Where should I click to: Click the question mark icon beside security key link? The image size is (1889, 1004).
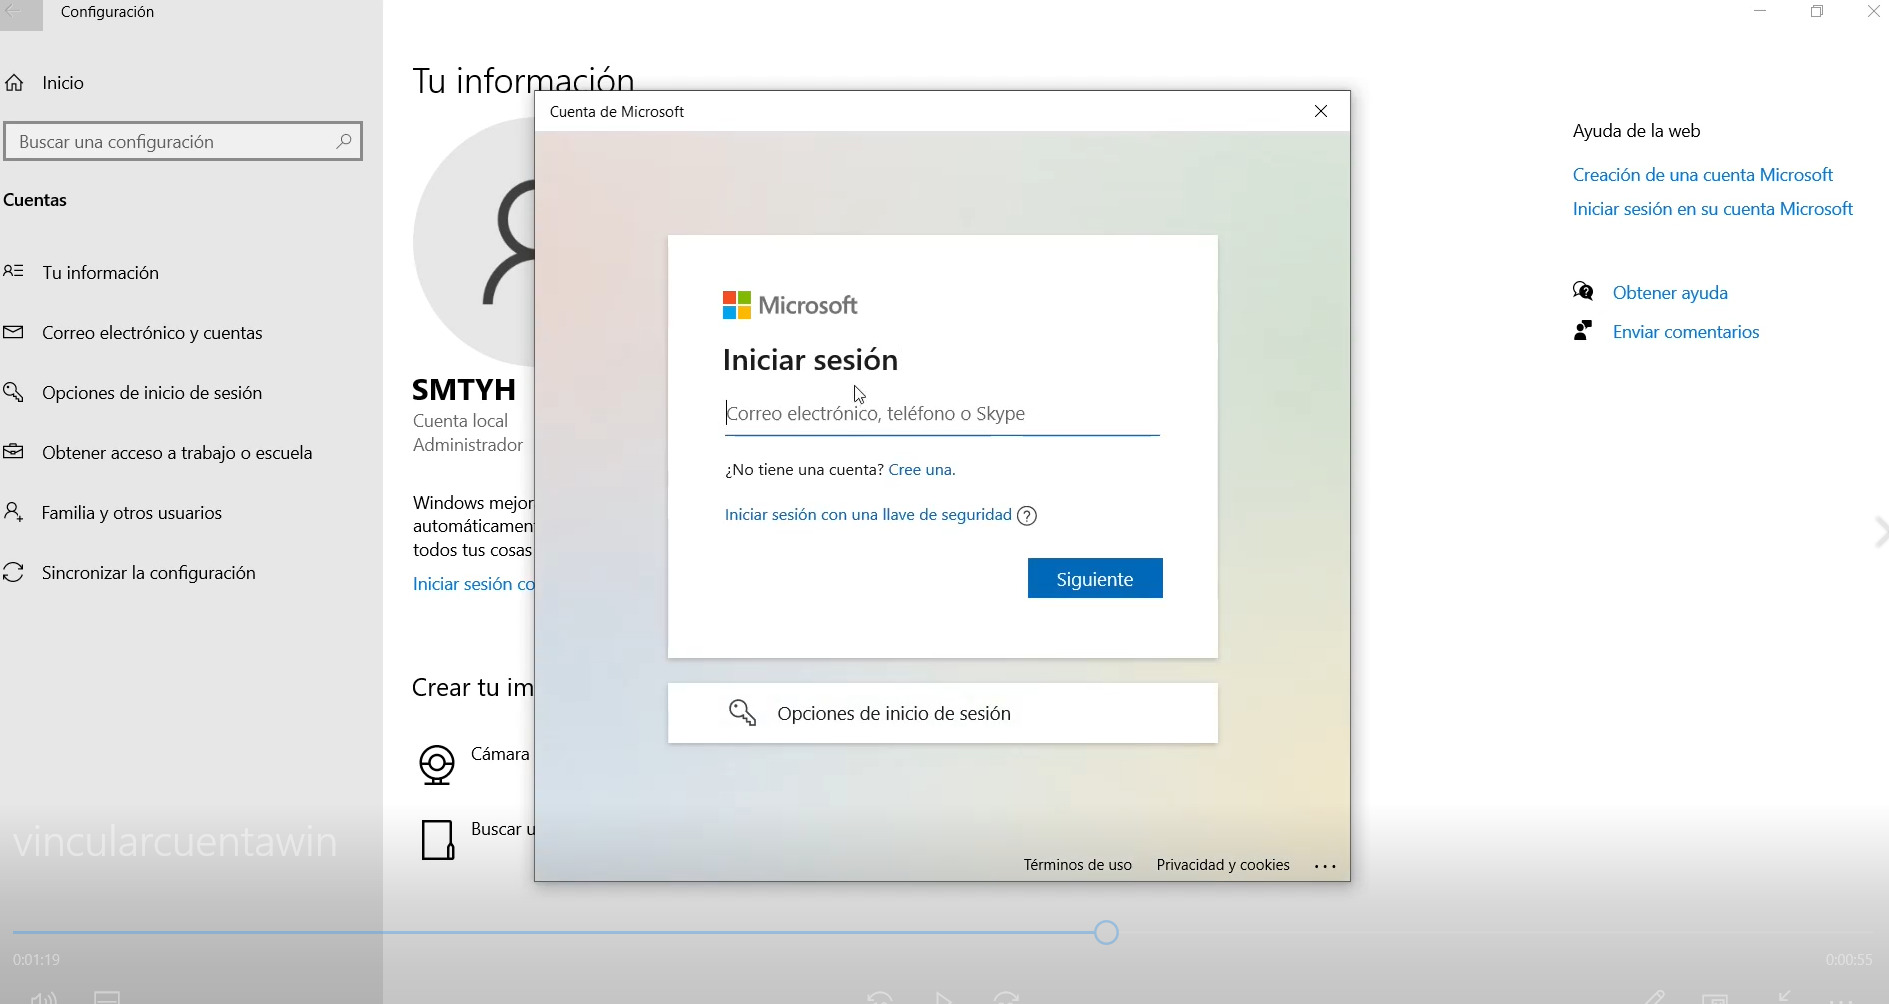coord(1027,516)
